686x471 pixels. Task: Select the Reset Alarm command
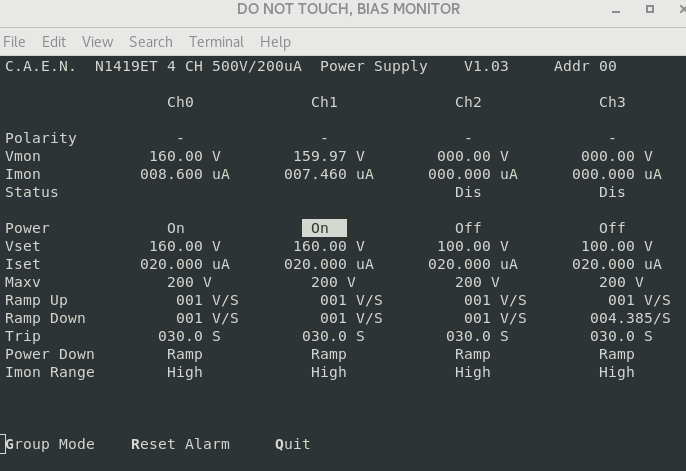[180, 444]
